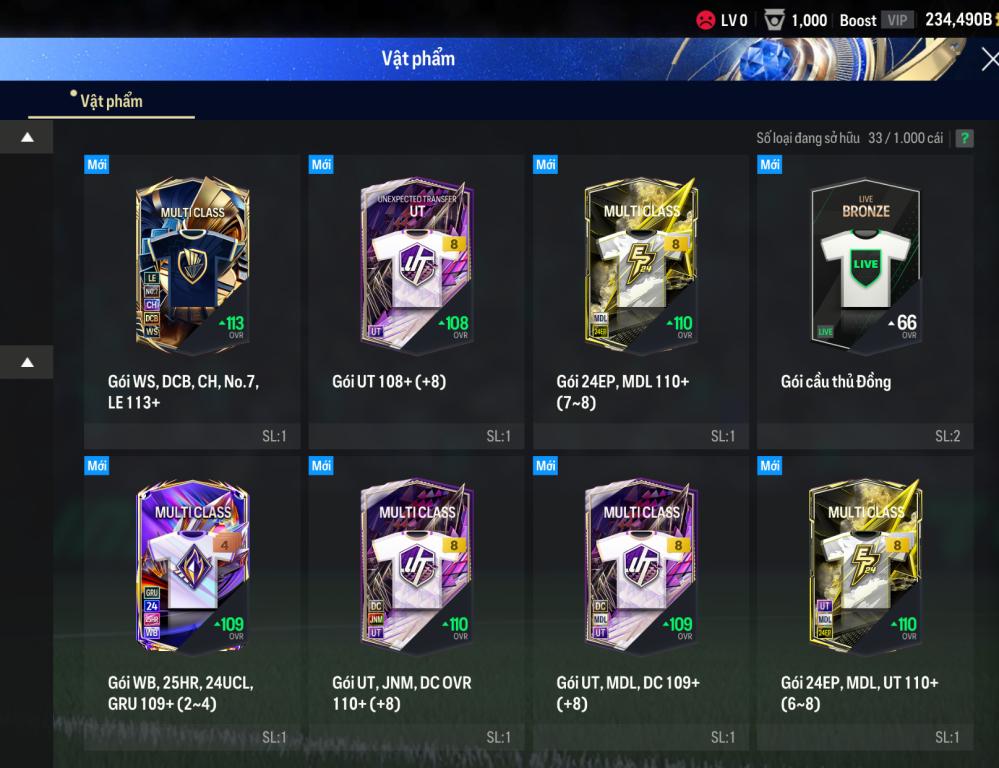Click the lower left up-arrow expander

(x=27, y=362)
